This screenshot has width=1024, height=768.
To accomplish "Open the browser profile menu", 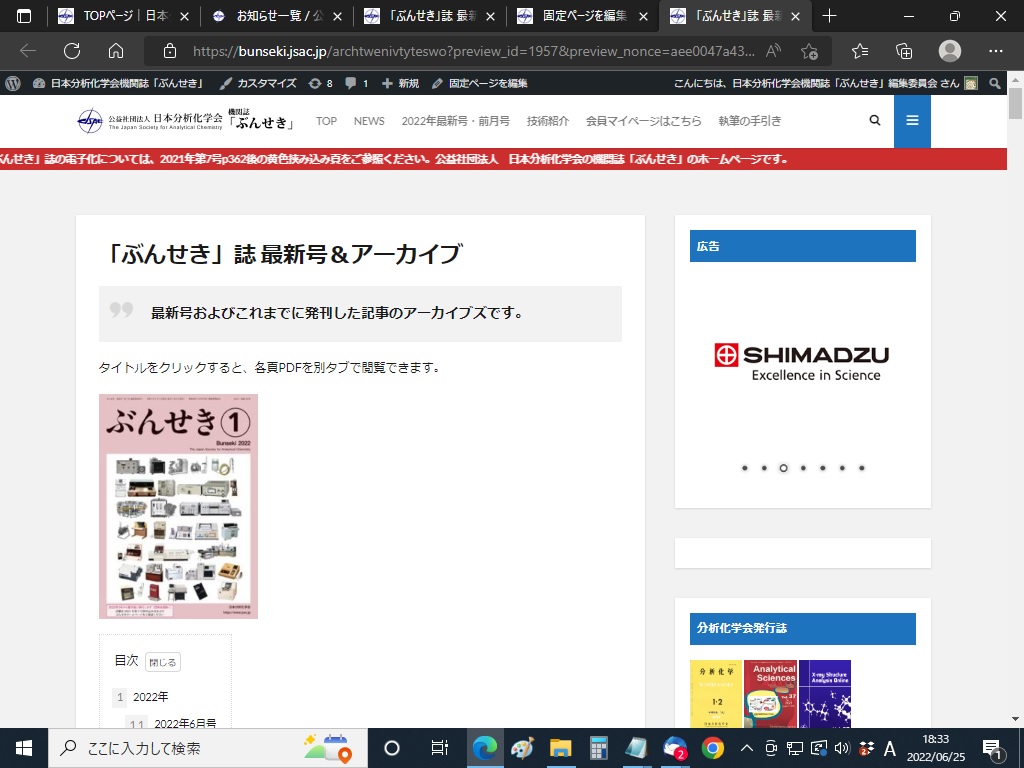I will (950, 51).
